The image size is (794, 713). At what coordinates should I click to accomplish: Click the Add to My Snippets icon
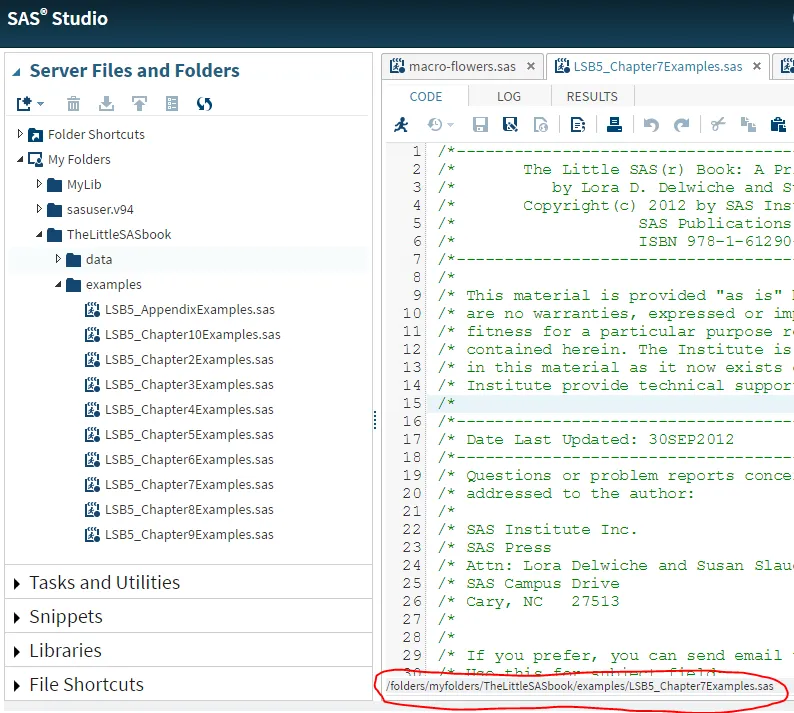[541, 125]
